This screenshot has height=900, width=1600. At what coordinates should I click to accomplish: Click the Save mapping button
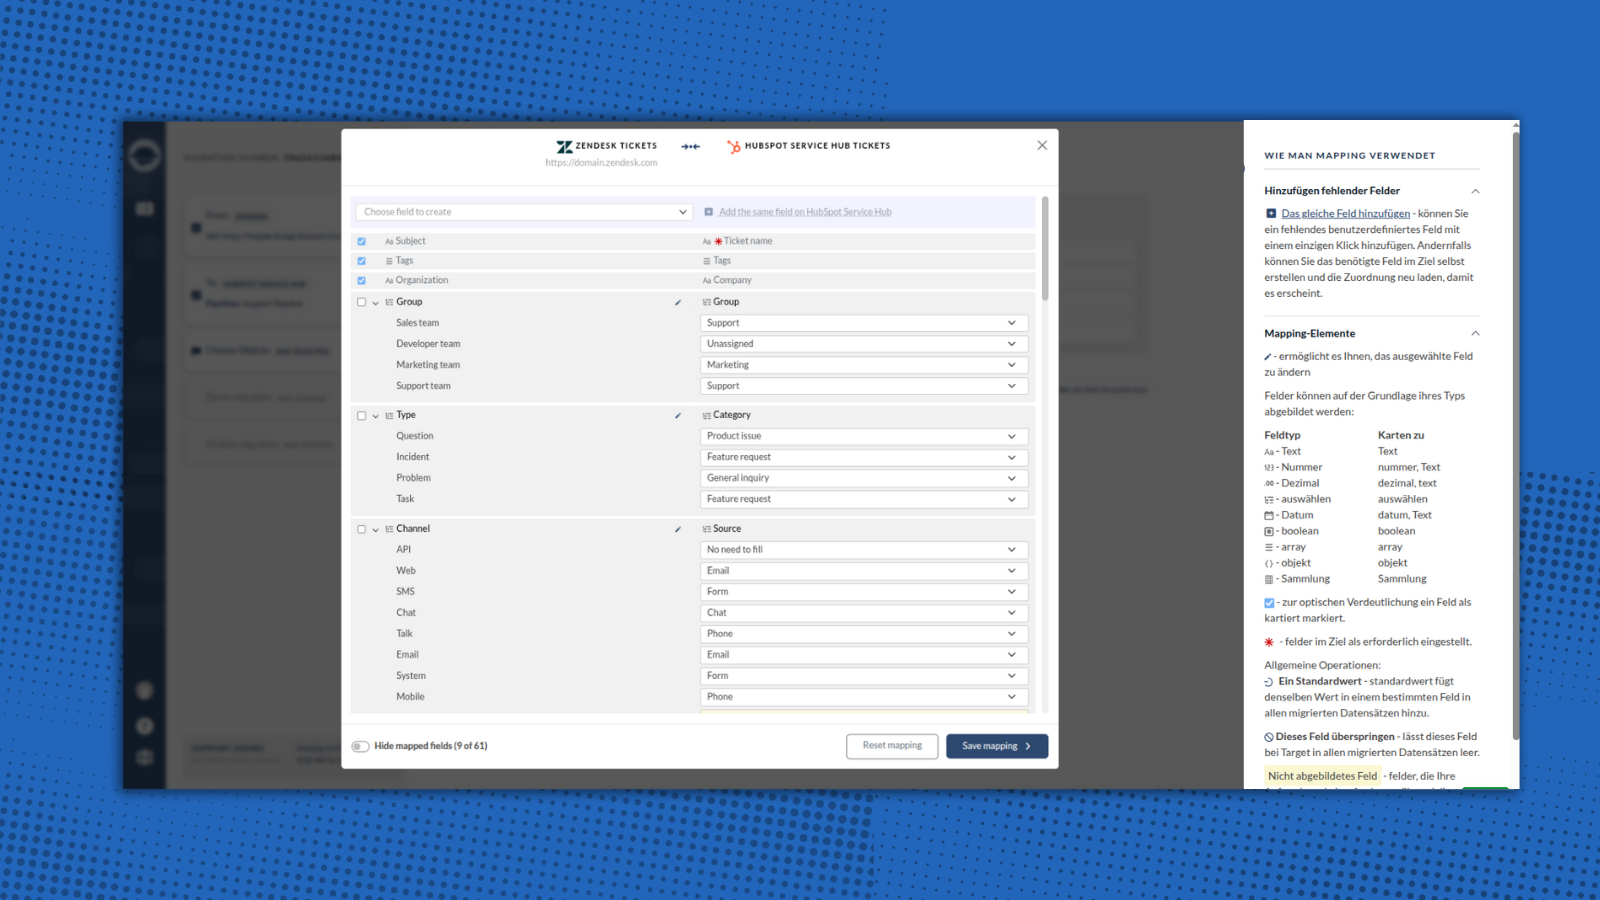coord(996,746)
